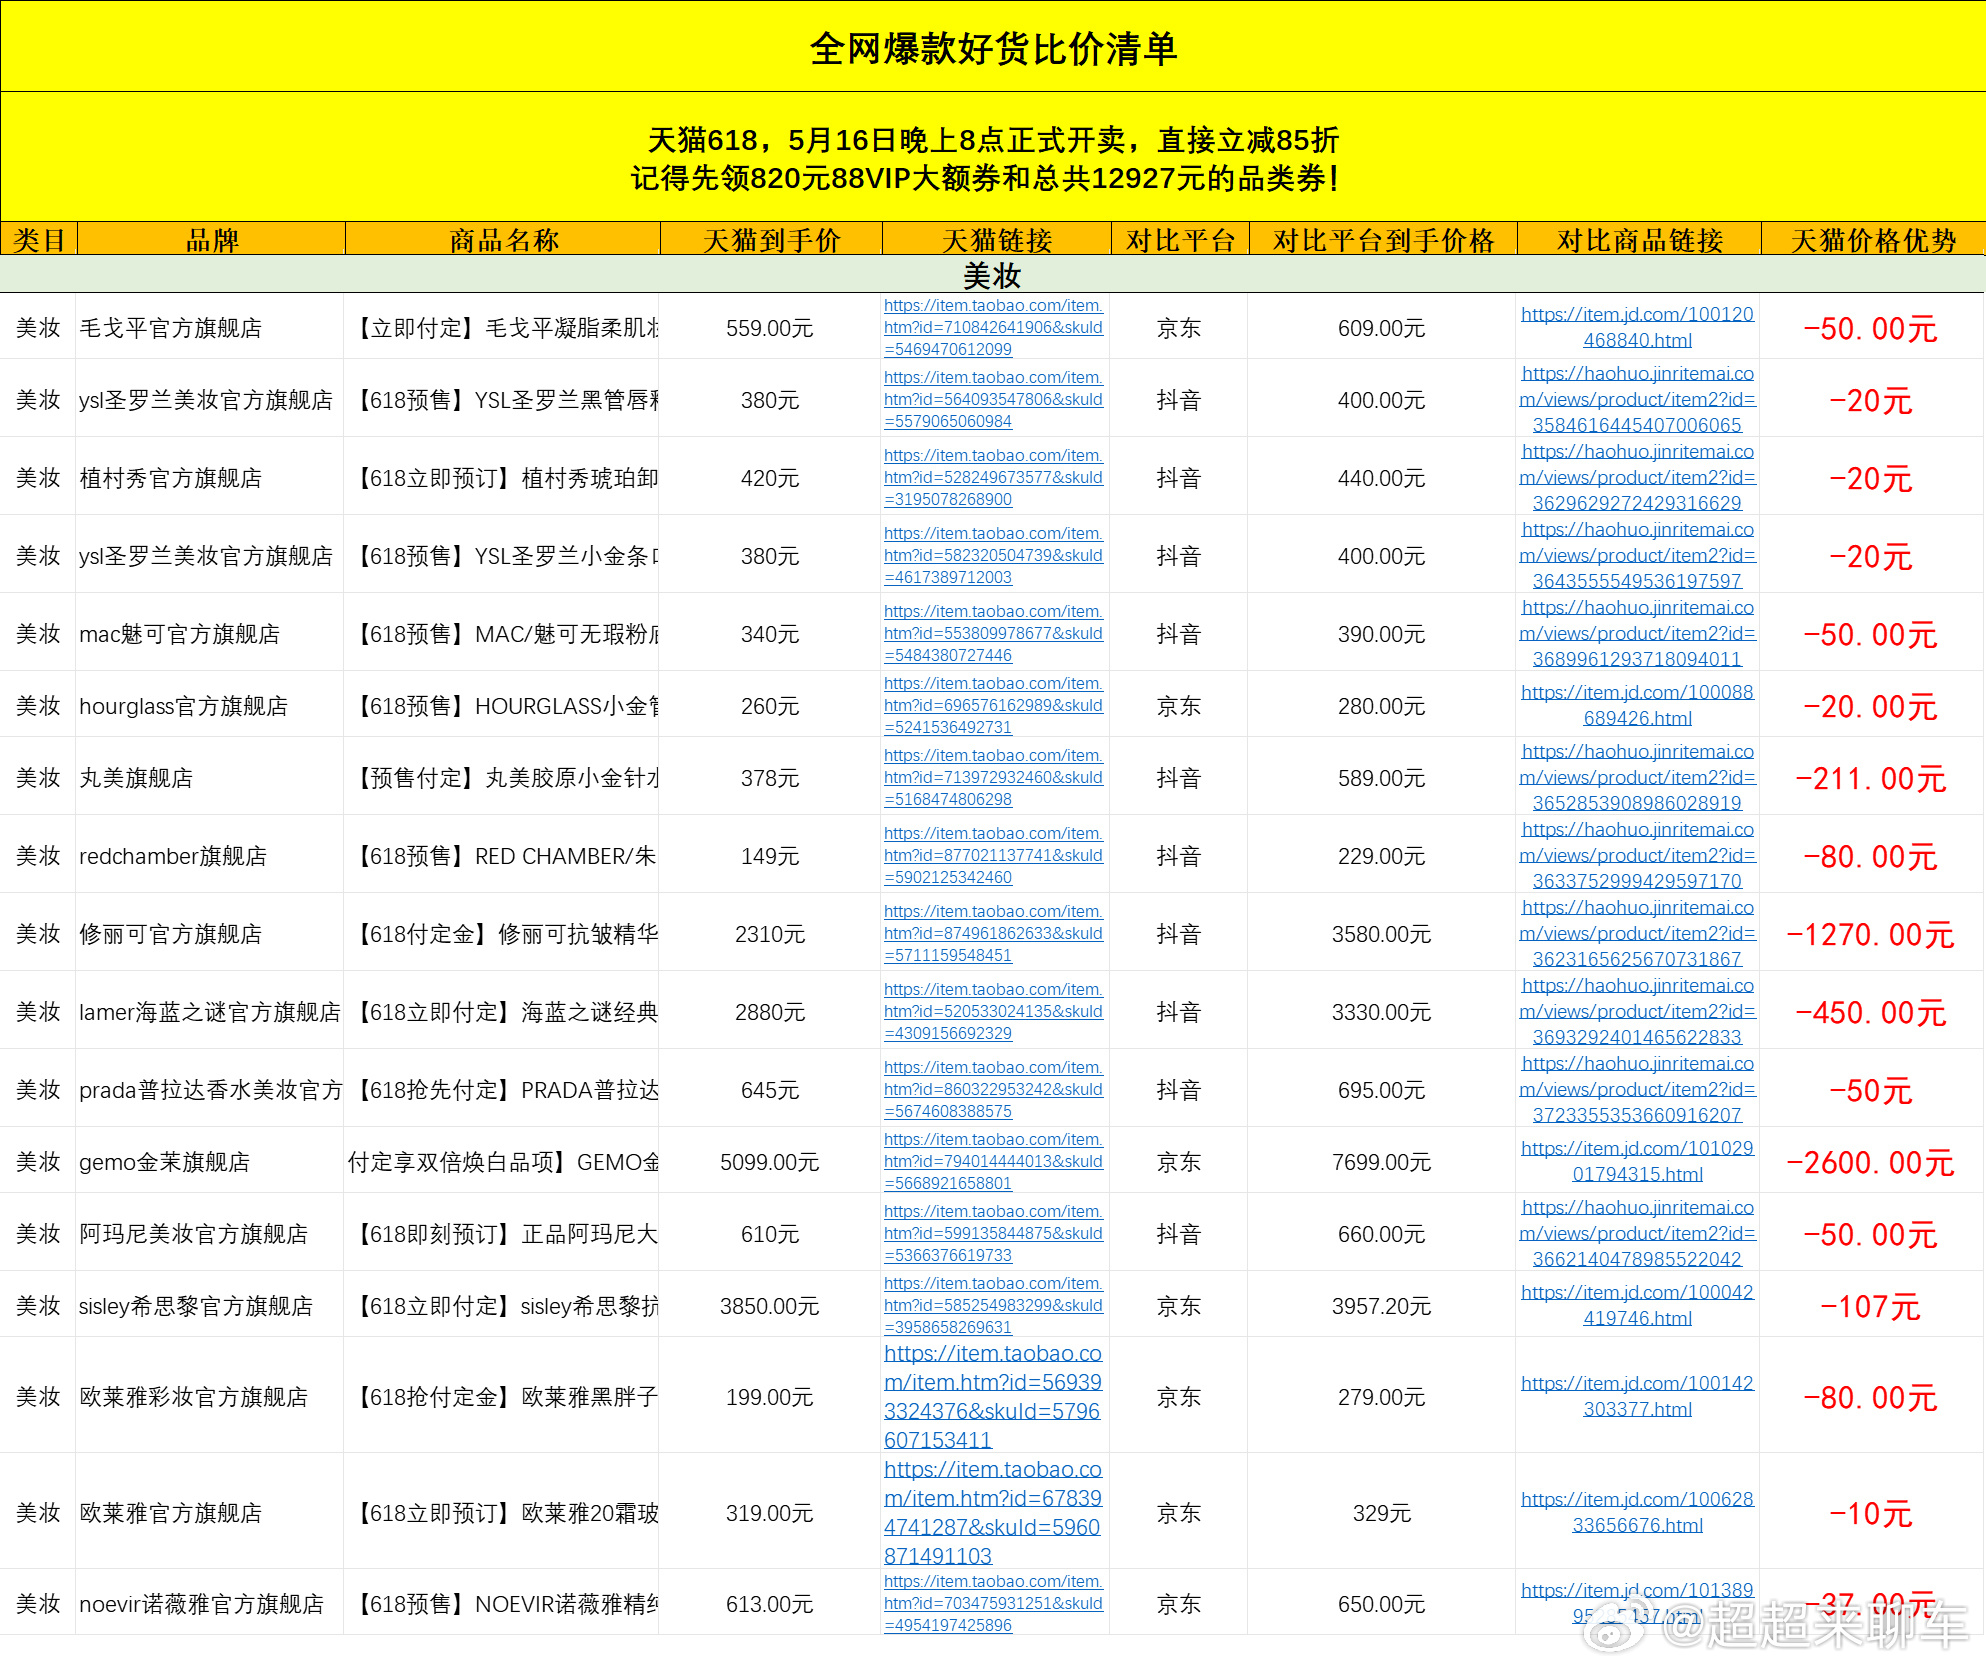Open sisley希思黎 JD comparison link
This screenshot has width=1986, height=1673.
tap(1637, 1305)
